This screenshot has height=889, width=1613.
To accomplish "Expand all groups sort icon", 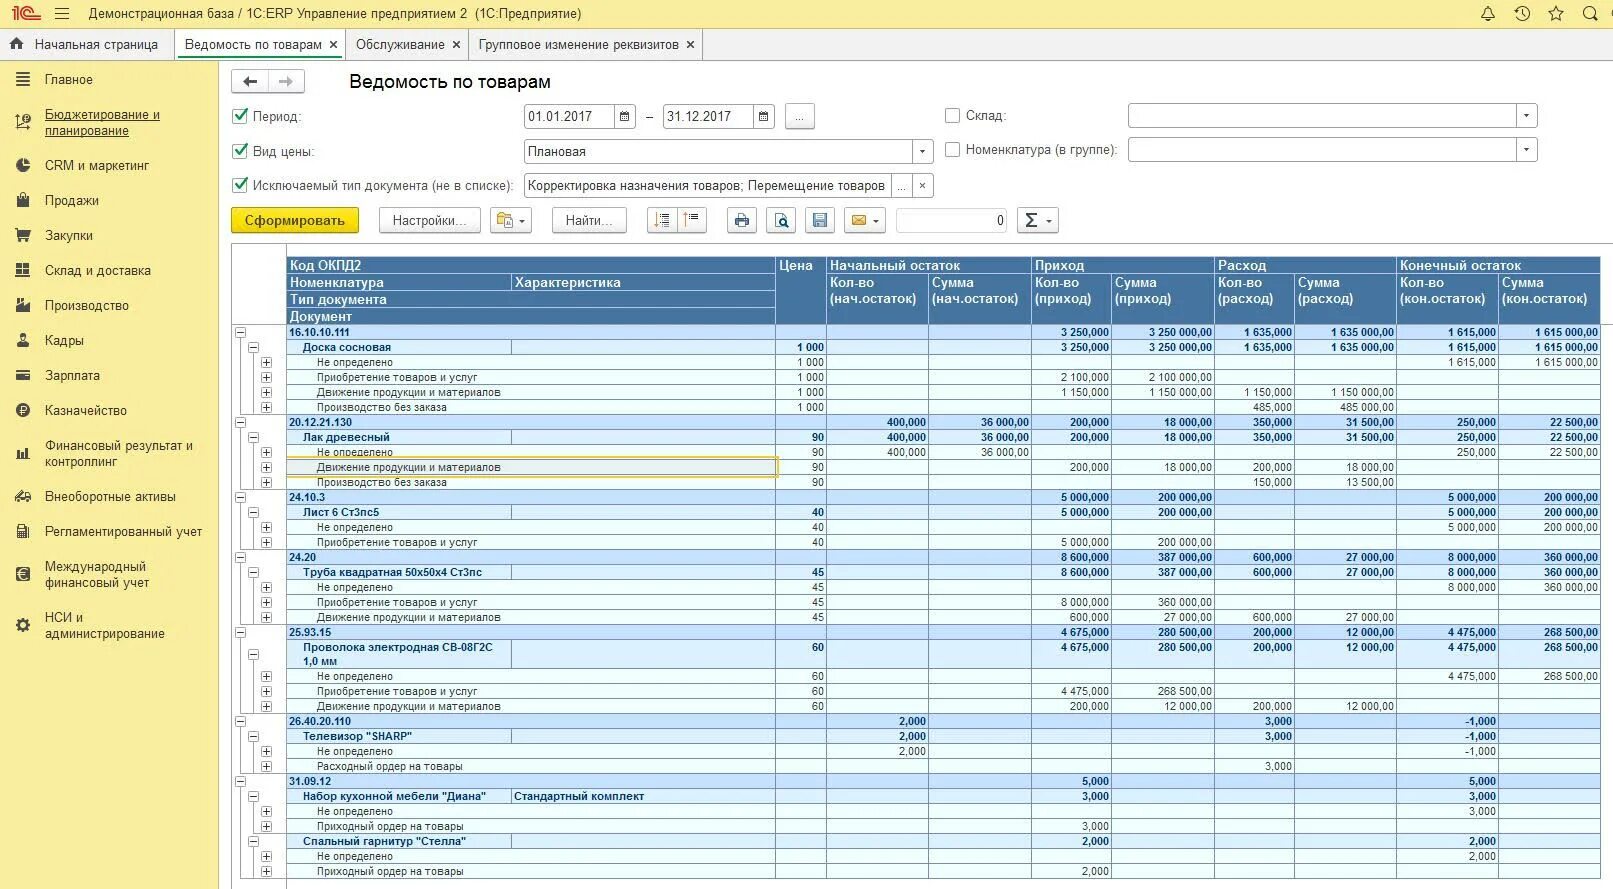I will (x=662, y=220).
